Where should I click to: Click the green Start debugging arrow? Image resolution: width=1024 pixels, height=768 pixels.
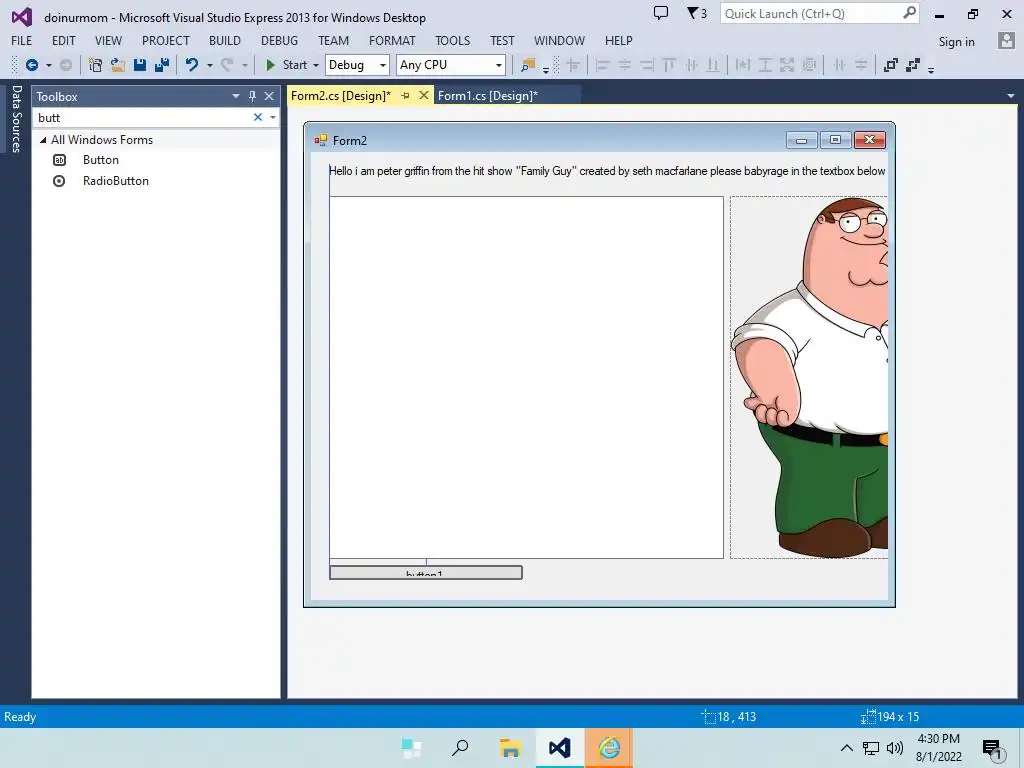(x=270, y=65)
